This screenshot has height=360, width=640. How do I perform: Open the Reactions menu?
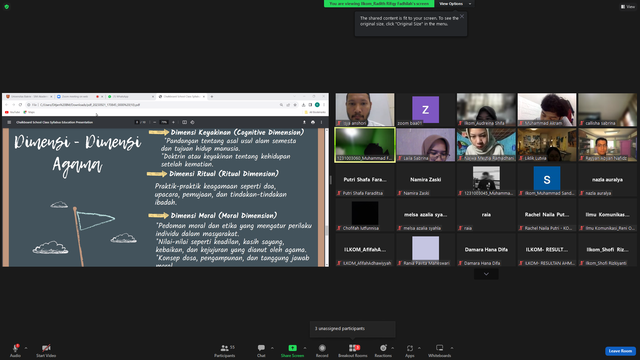point(383,350)
